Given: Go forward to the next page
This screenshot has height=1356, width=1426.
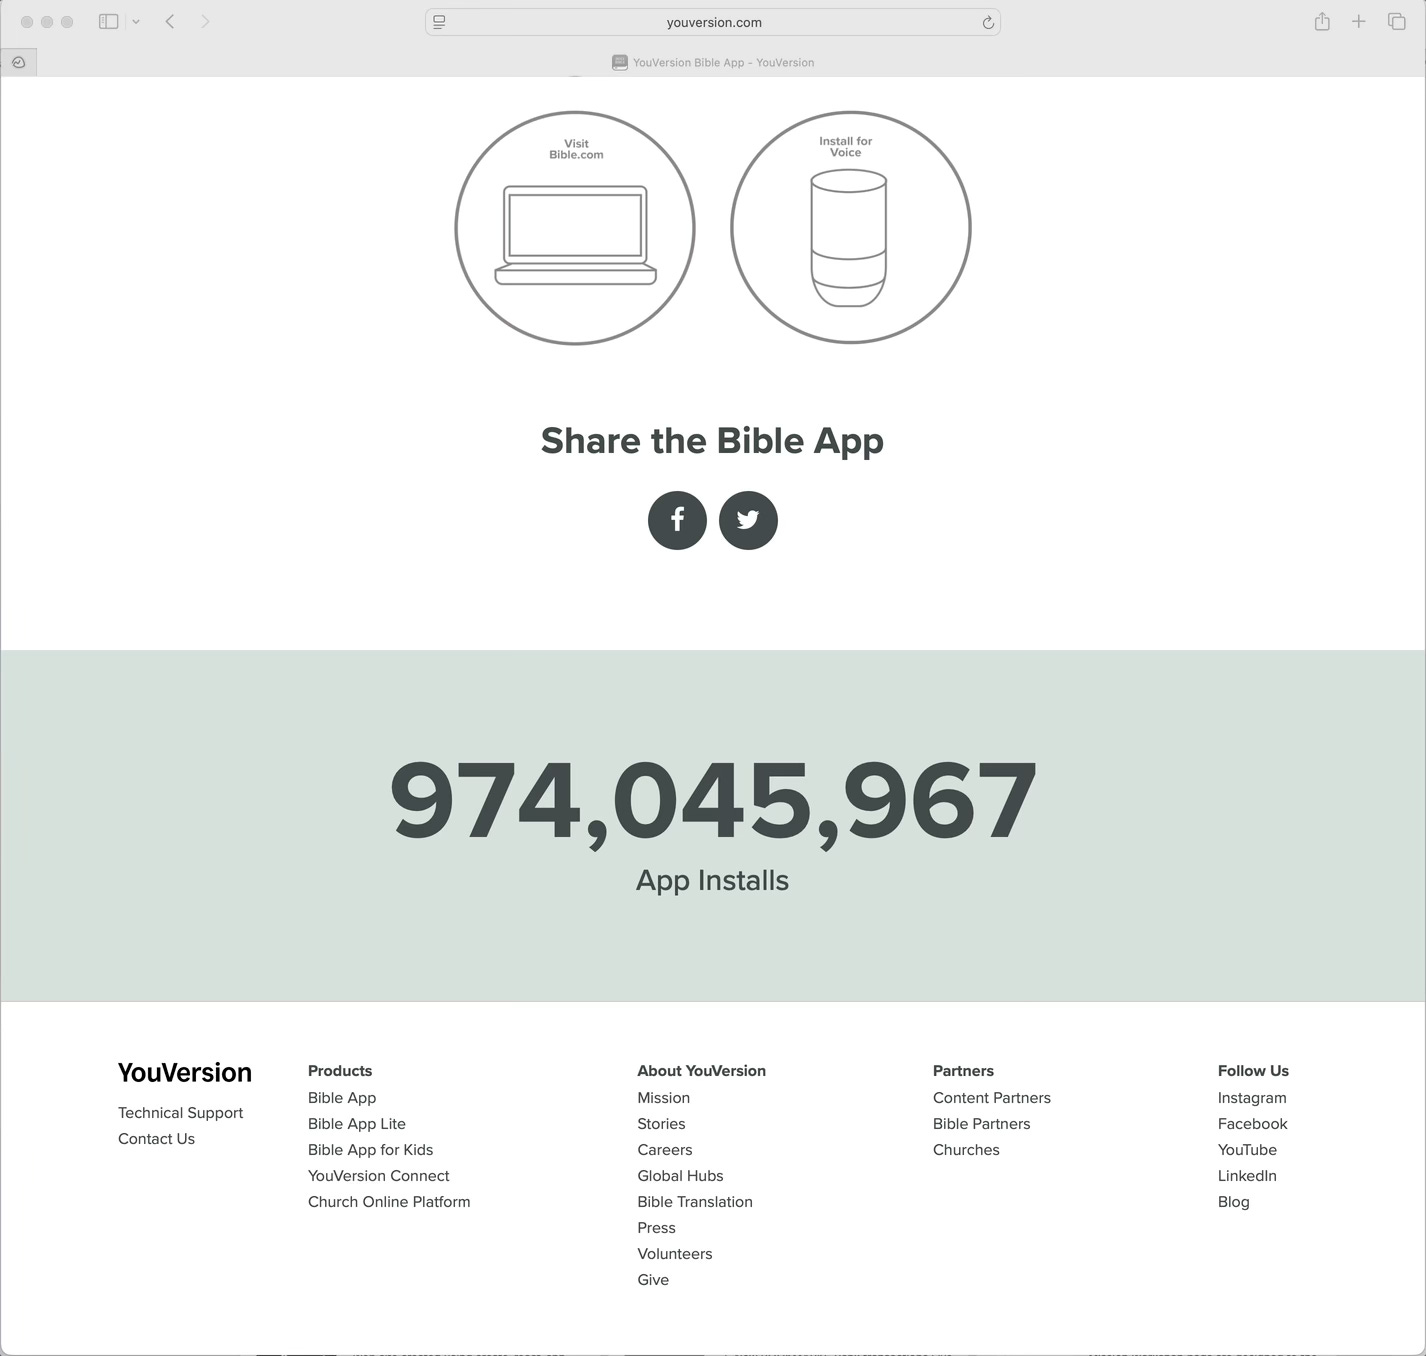Looking at the screenshot, I should point(205,21).
